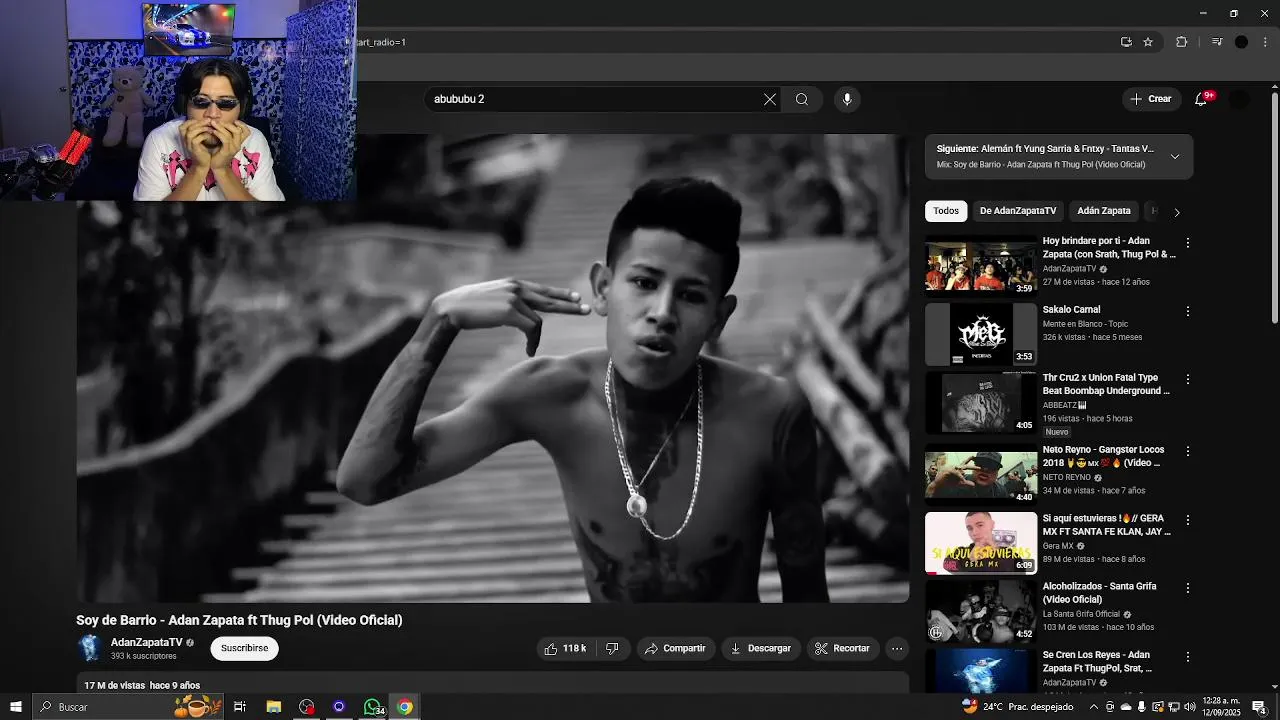The height and width of the screenshot is (720, 1280).
Task: Clip the video with Recortar
Action: (842, 648)
